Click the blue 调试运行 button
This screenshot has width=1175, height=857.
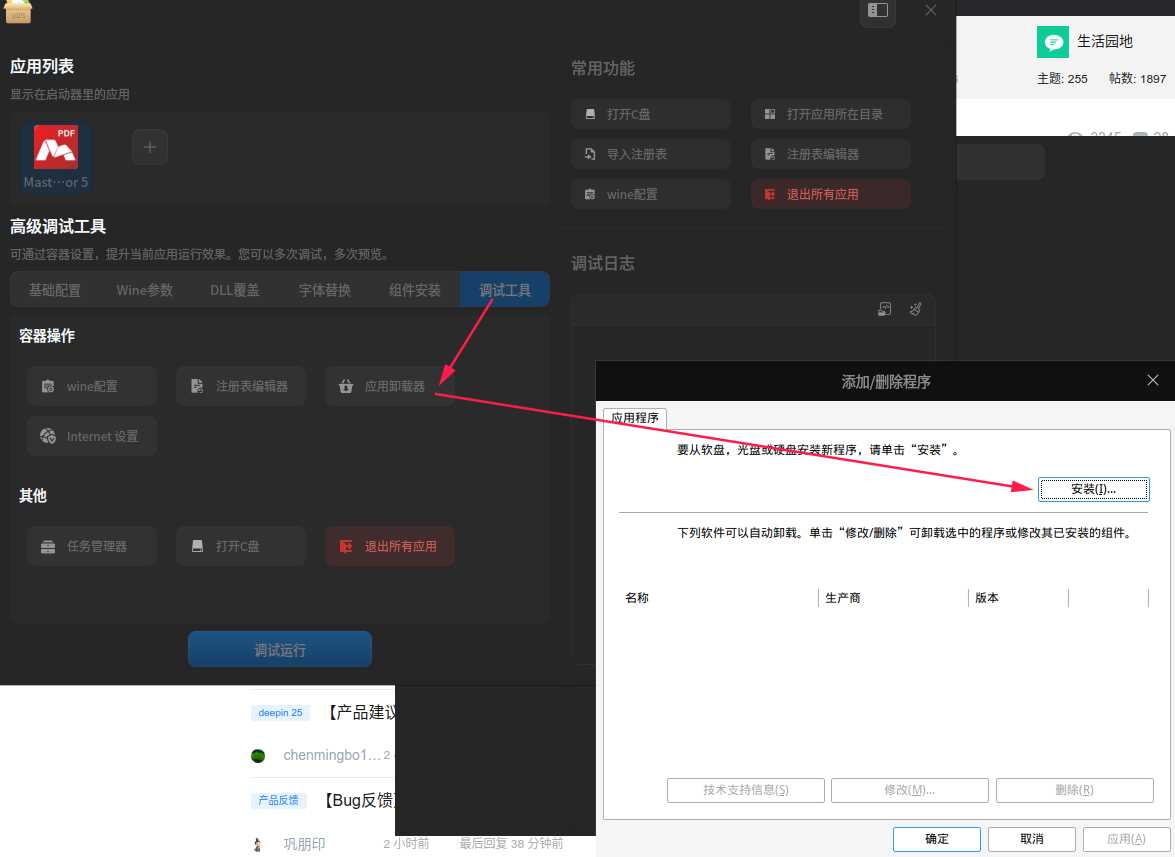(x=280, y=649)
